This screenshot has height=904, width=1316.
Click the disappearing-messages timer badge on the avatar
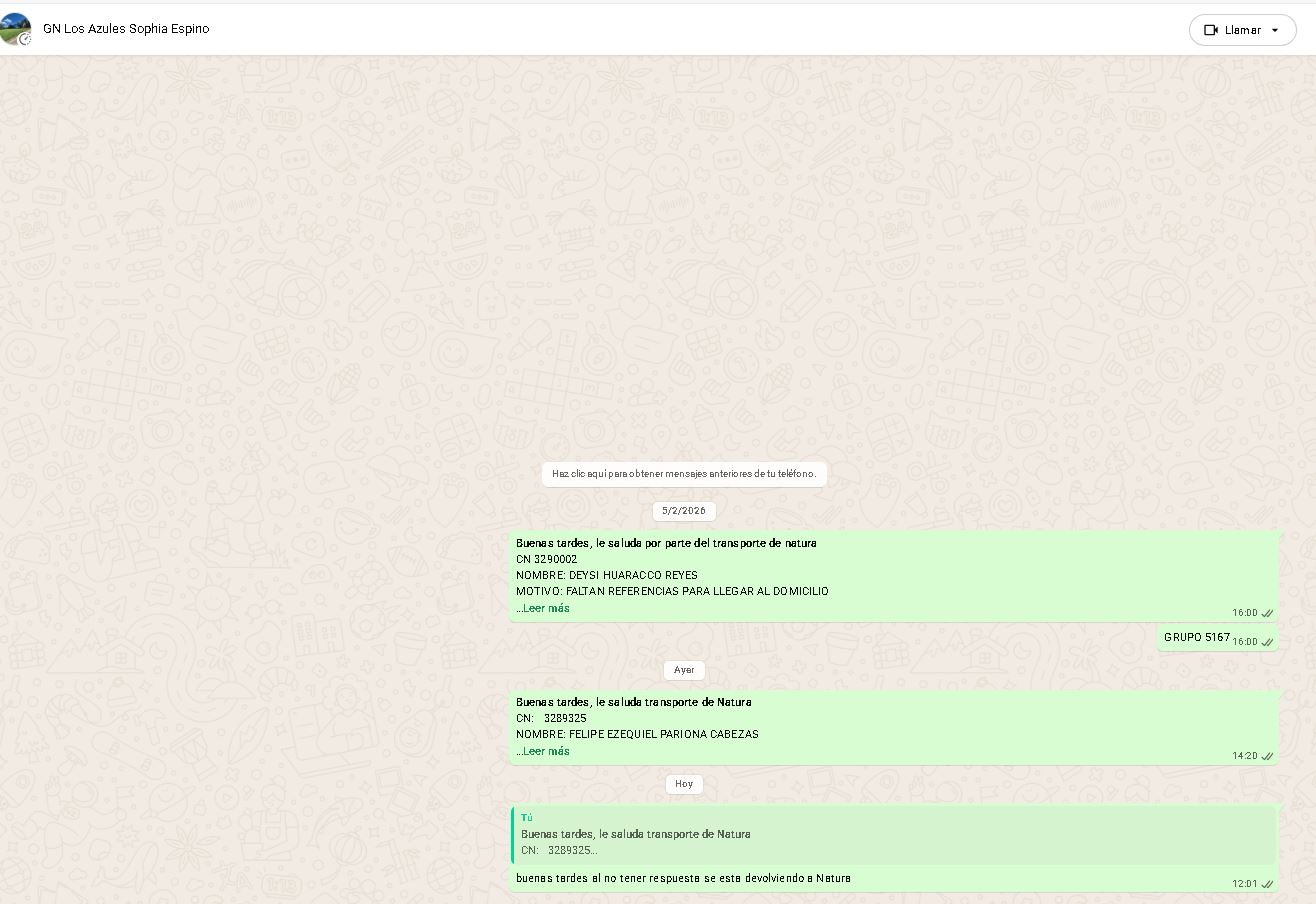[x=25, y=39]
